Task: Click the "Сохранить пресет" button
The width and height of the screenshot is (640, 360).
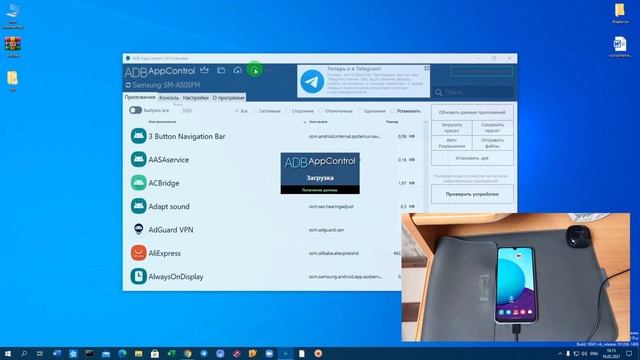Action: [x=493, y=128]
